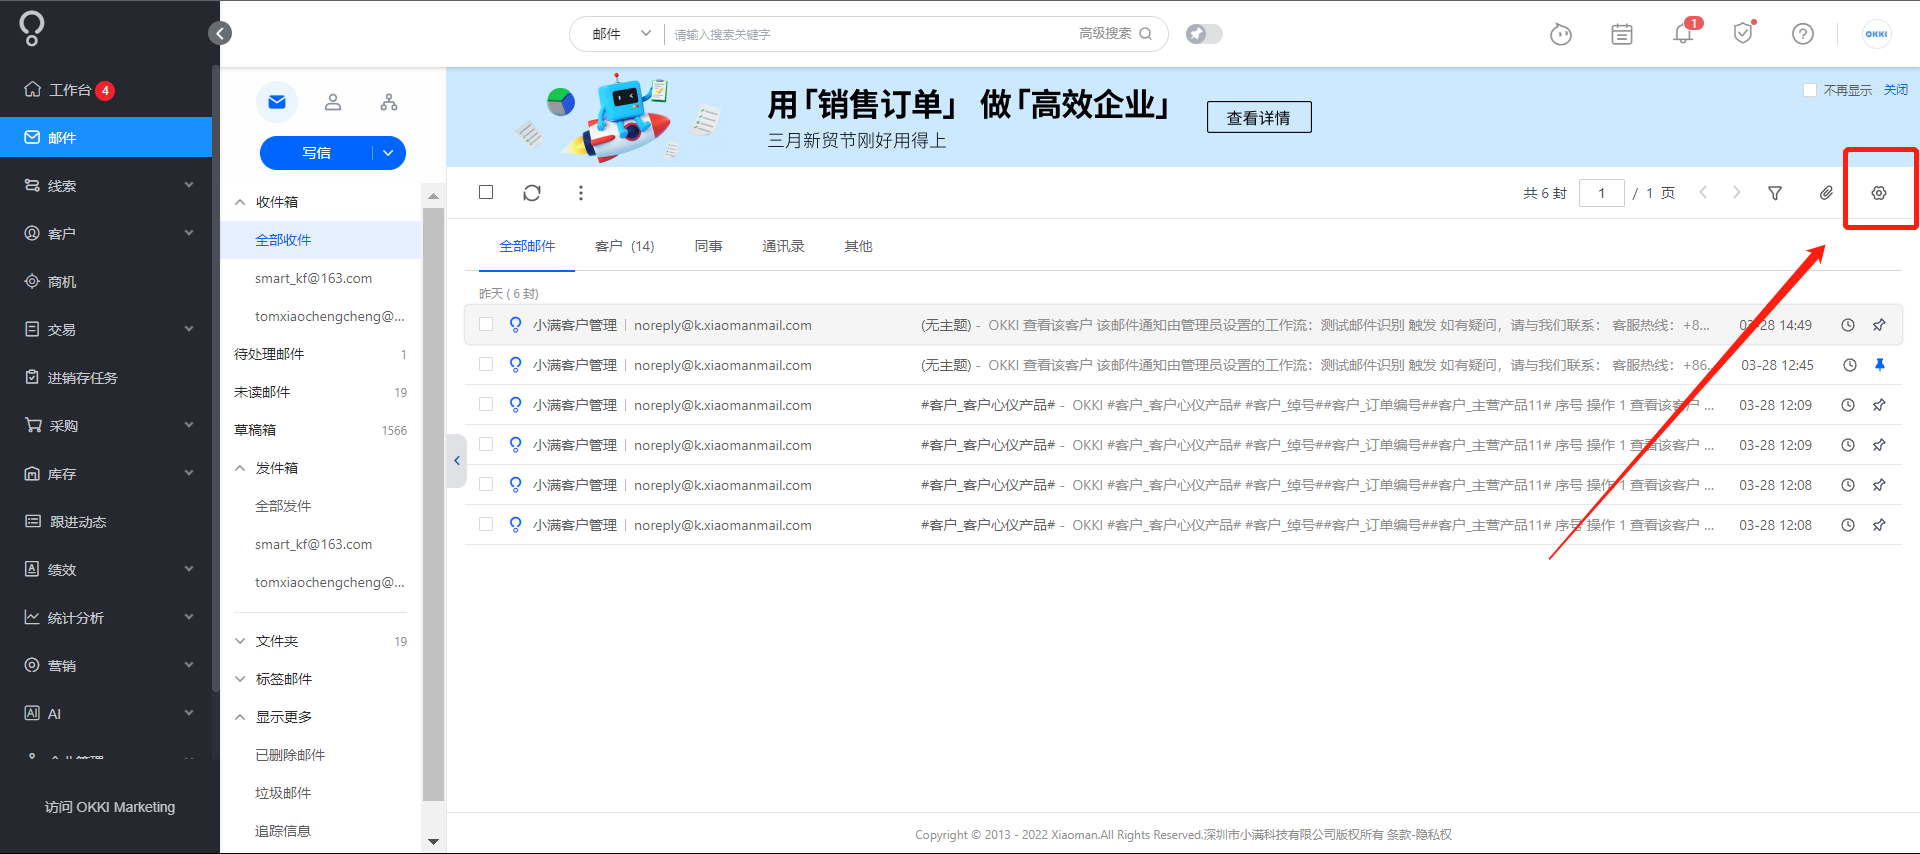Select checkbox of last 12:08 mail

[x=486, y=524]
